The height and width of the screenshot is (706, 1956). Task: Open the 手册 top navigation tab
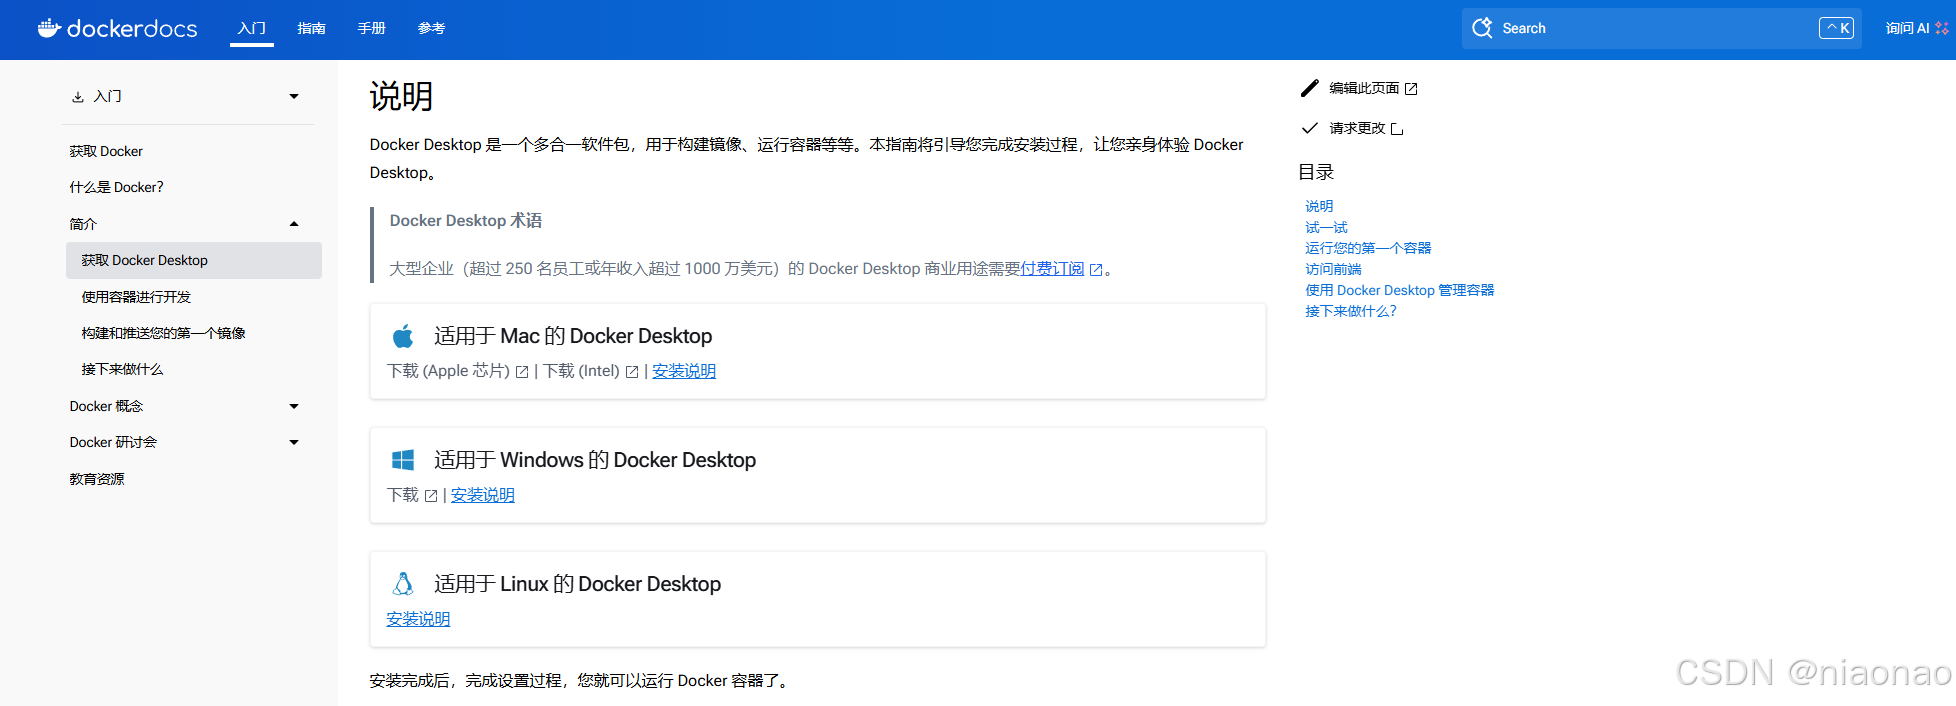(x=372, y=28)
